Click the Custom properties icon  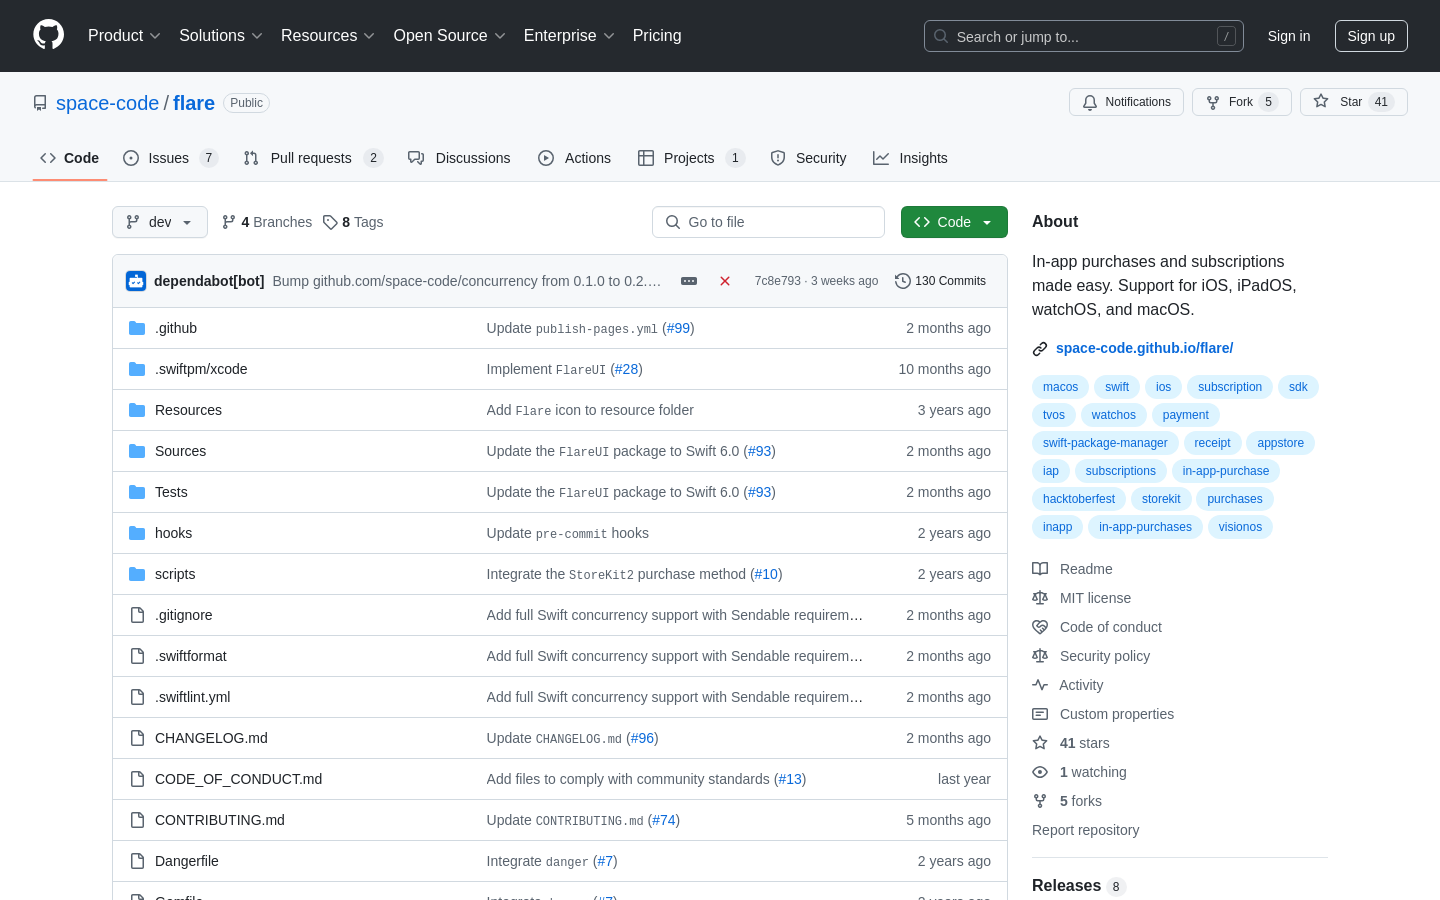[x=1040, y=714]
